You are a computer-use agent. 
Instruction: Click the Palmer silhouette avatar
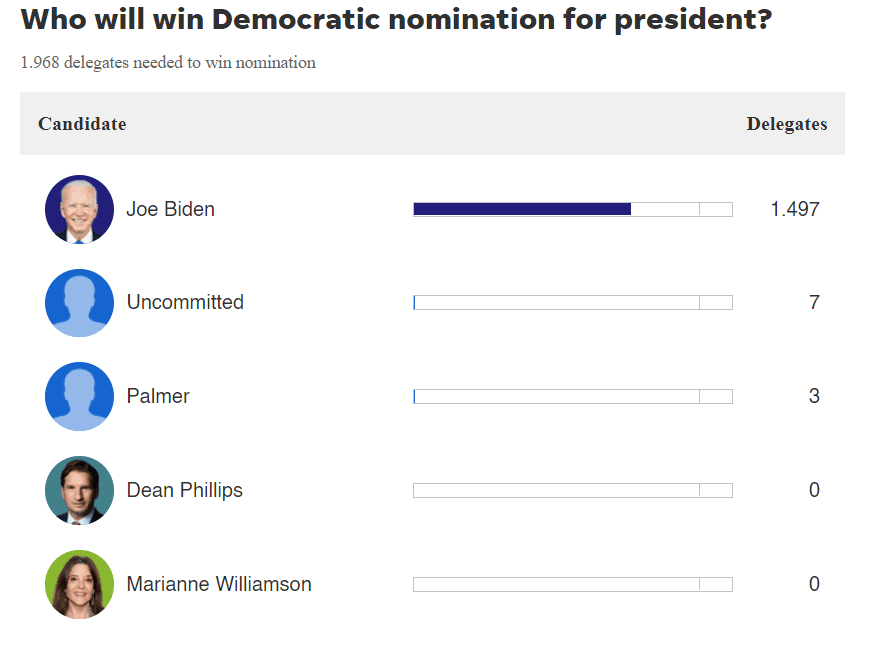(79, 396)
